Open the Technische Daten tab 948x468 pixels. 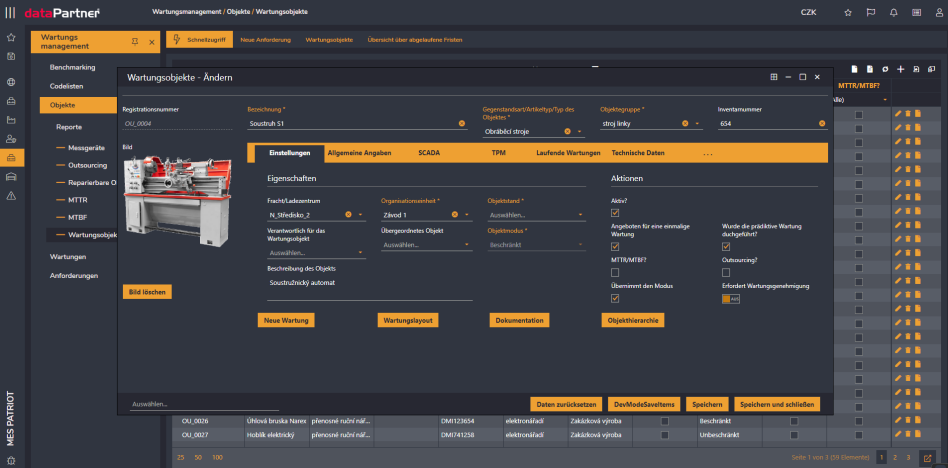tap(637, 153)
